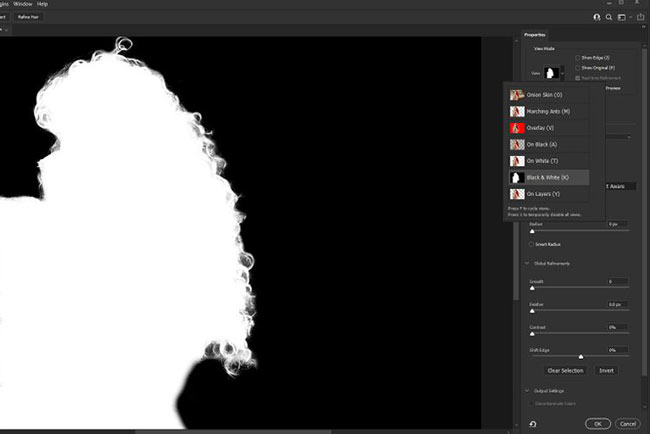
Task: Open the View mode thumbnail dropdown
Action: click(x=554, y=73)
